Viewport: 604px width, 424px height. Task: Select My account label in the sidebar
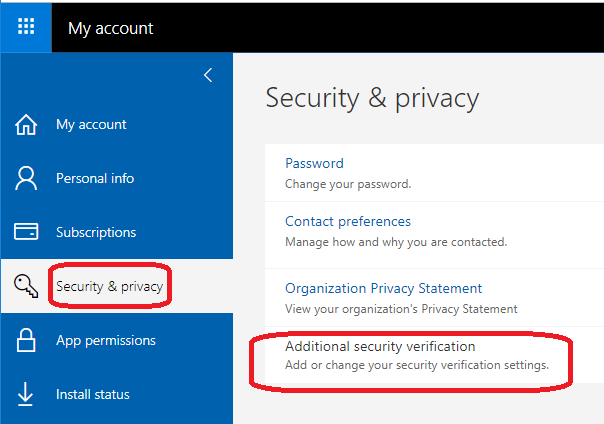pos(91,125)
